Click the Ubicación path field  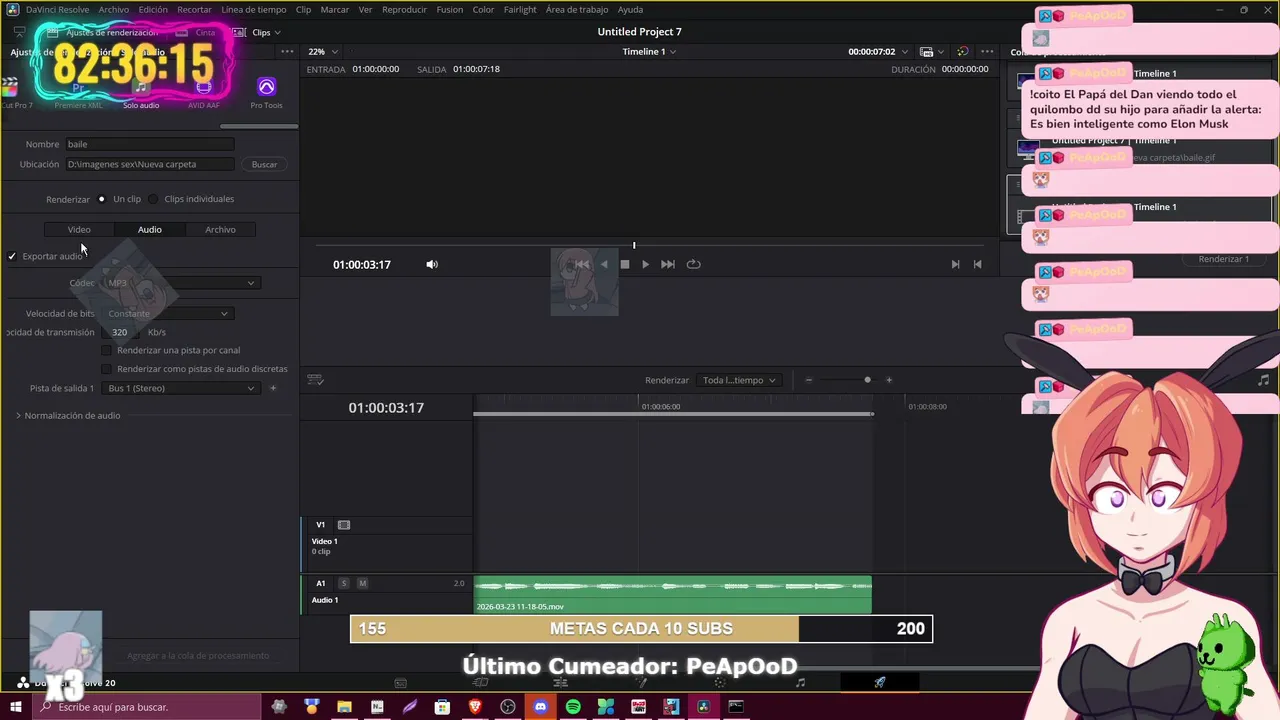click(150, 164)
